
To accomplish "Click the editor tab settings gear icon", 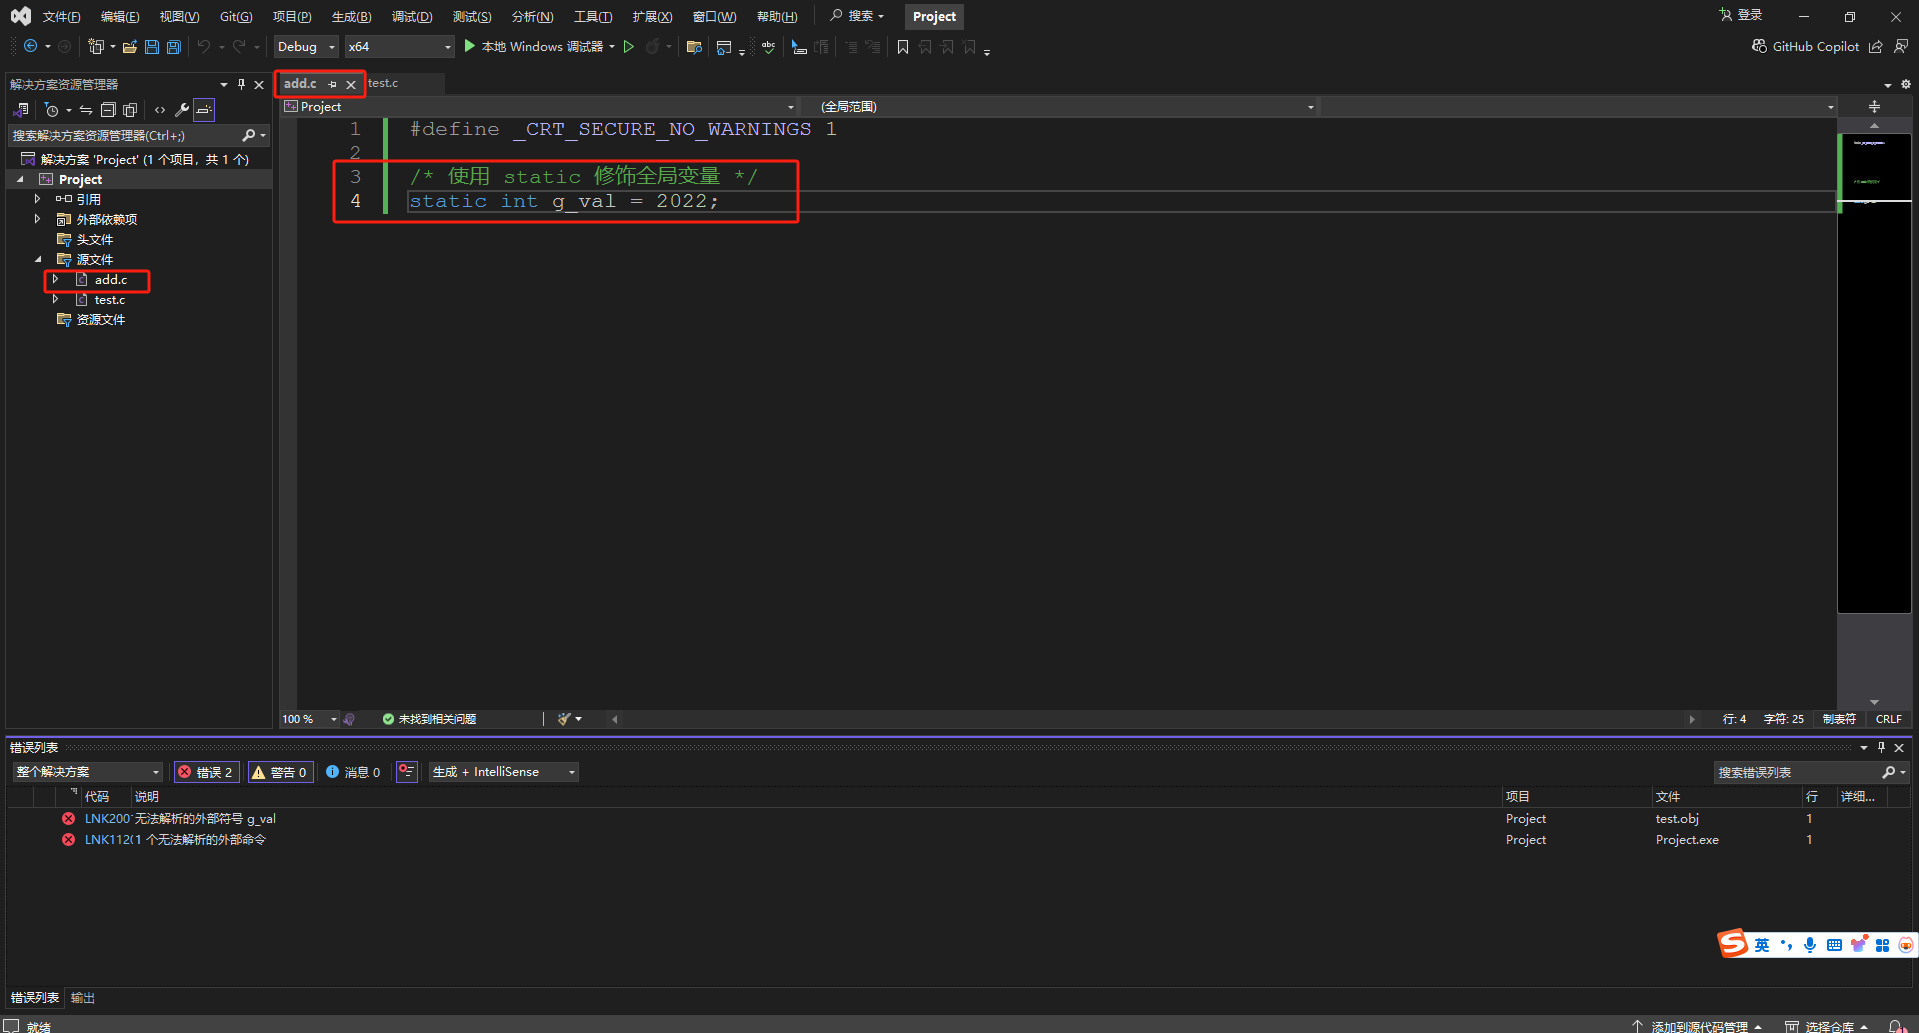I will point(1905,85).
